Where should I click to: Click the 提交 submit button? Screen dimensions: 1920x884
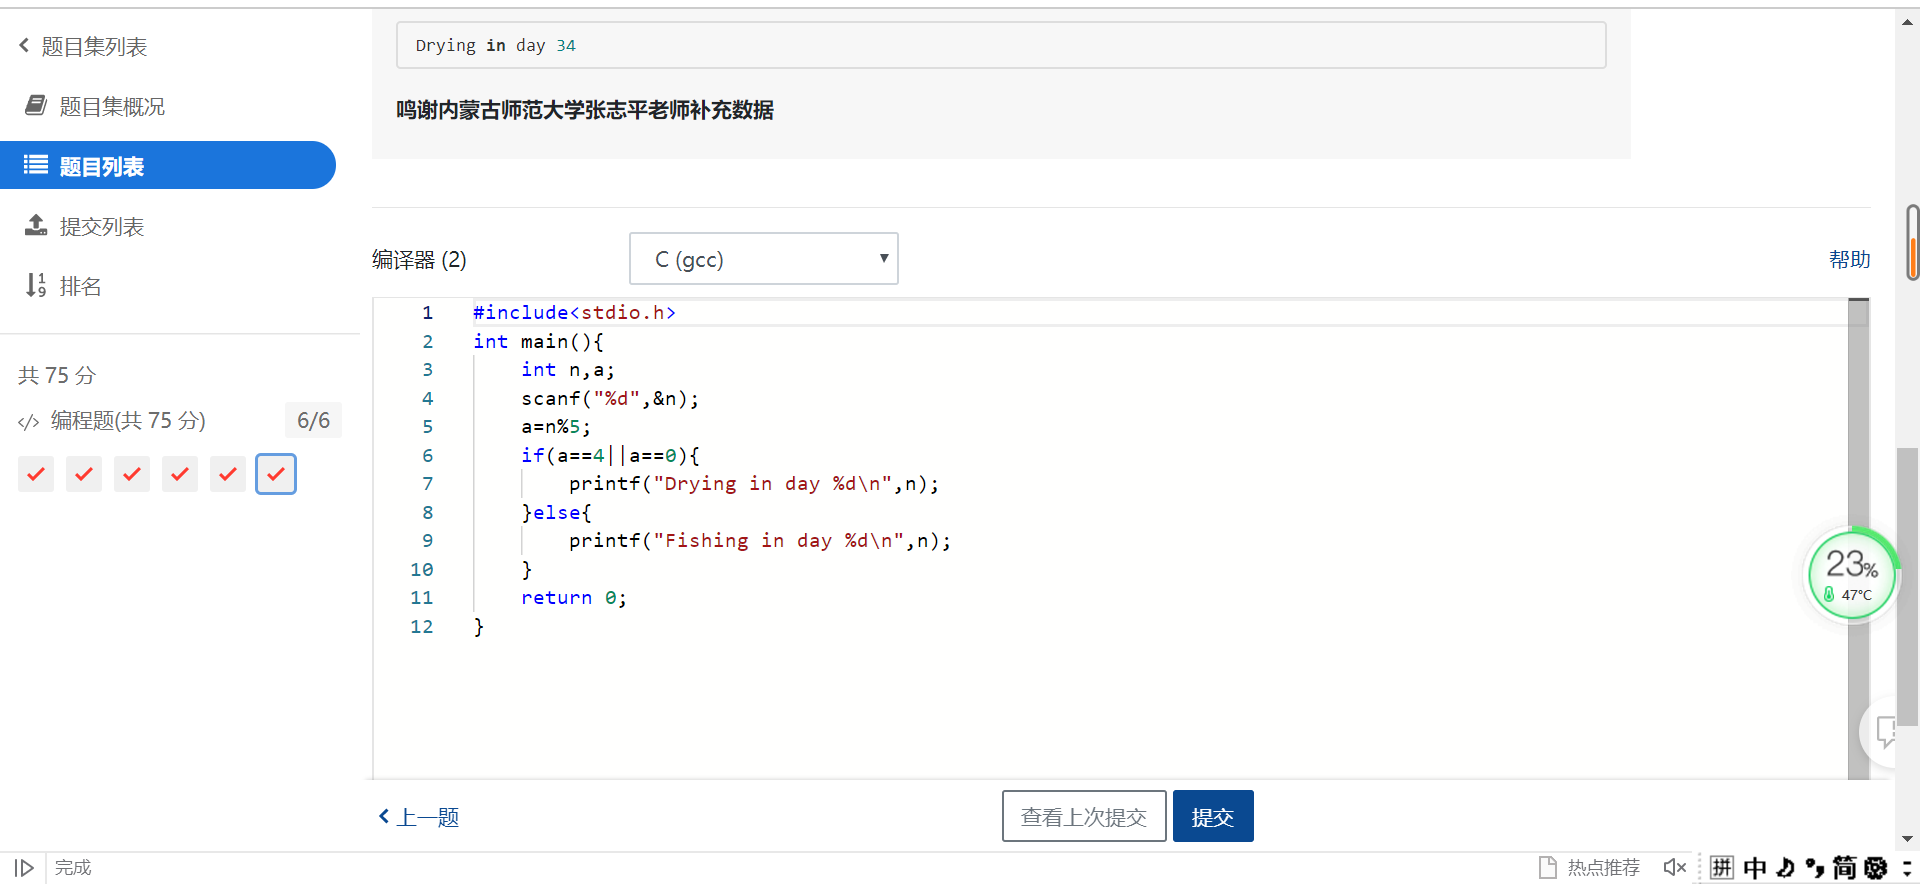tap(1212, 817)
